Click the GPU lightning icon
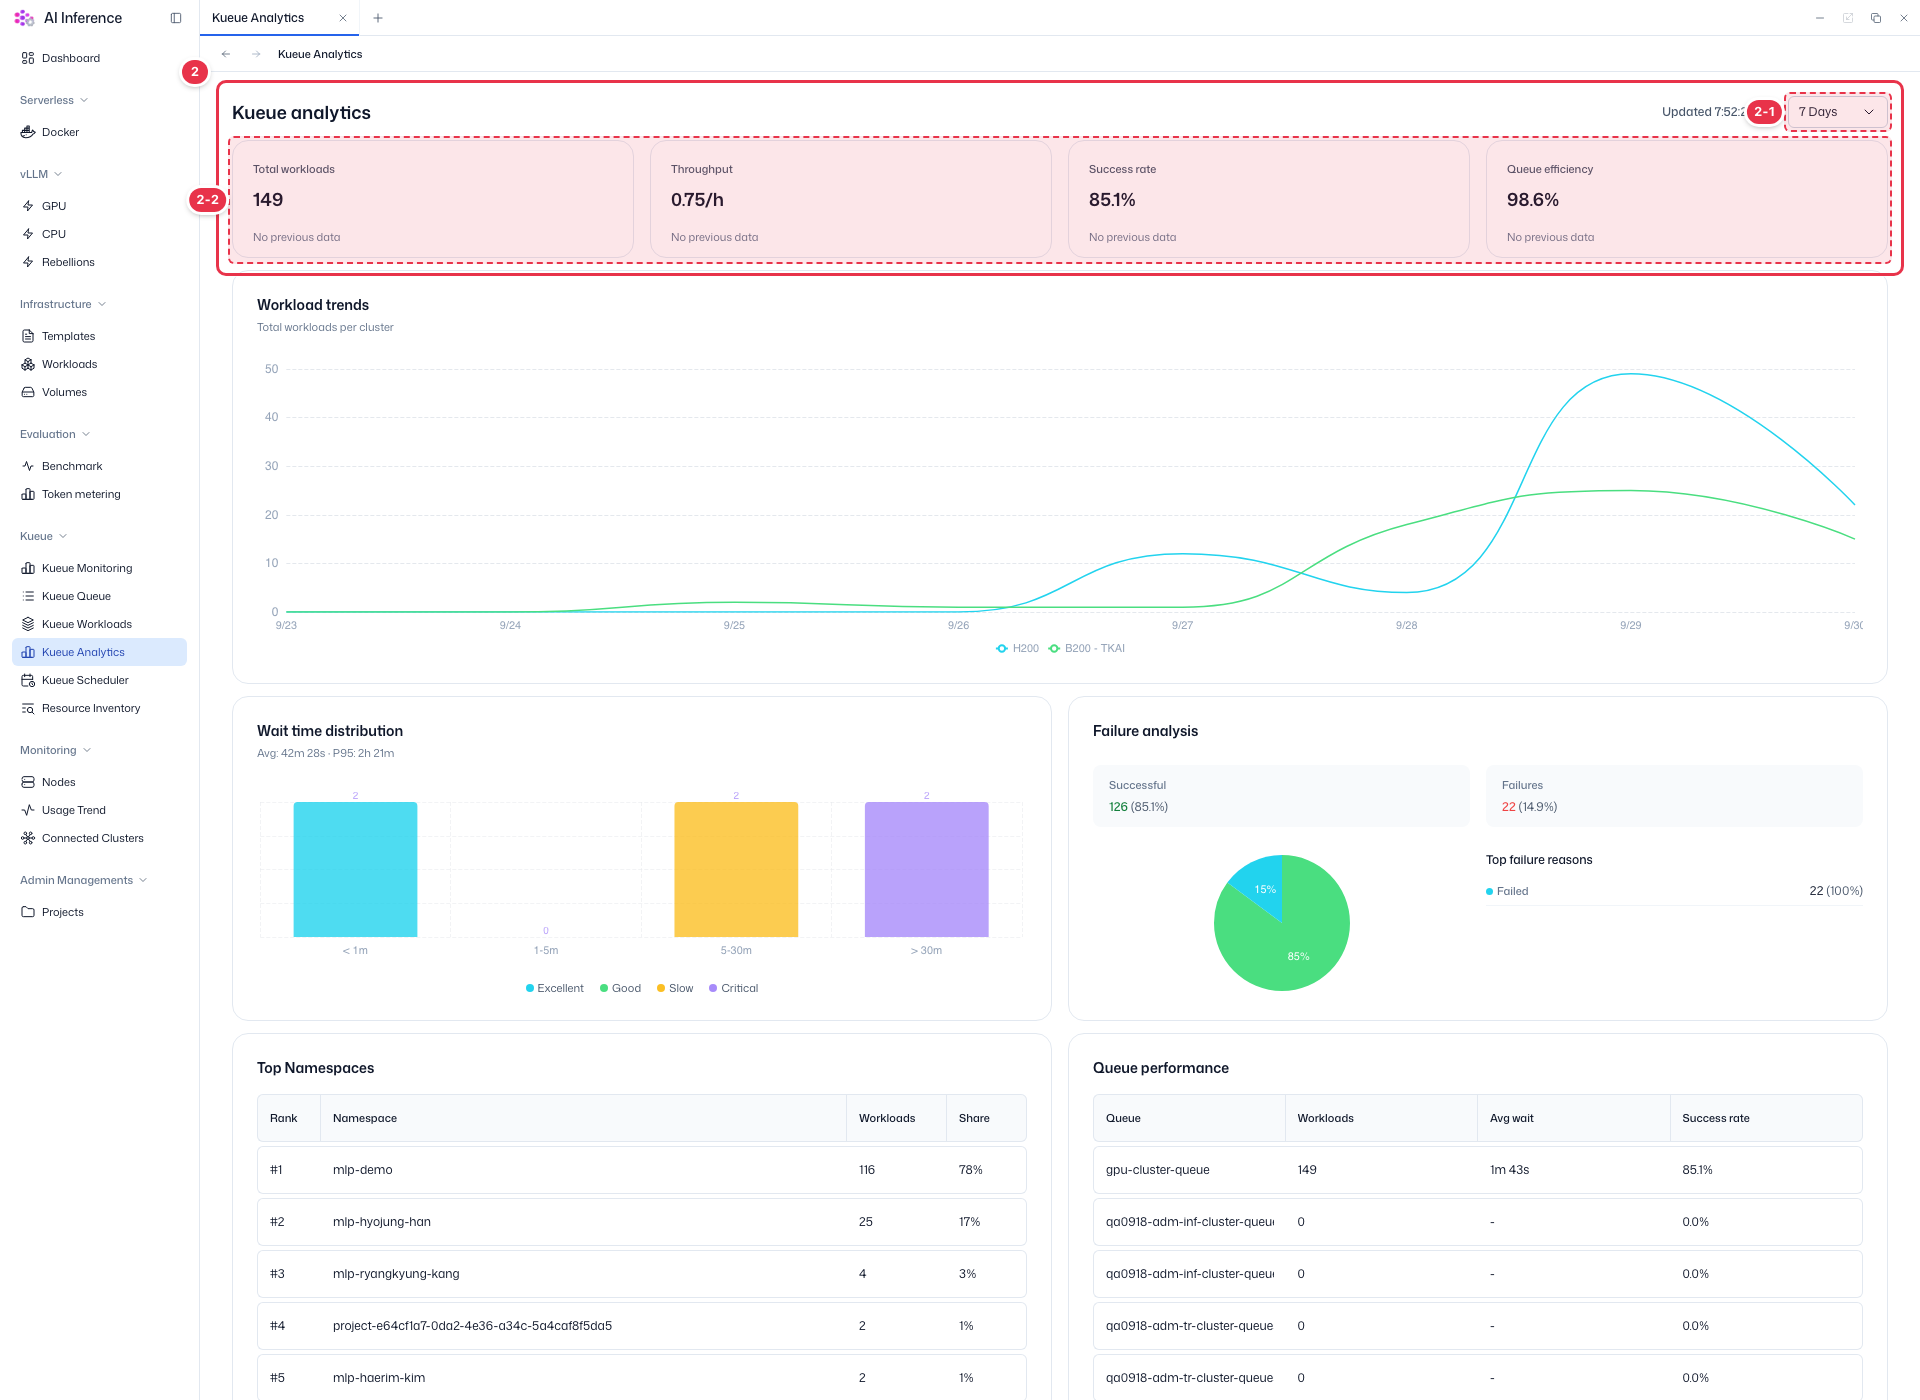Image resolution: width=1920 pixels, height=1400 pixels. click(28, 206)
